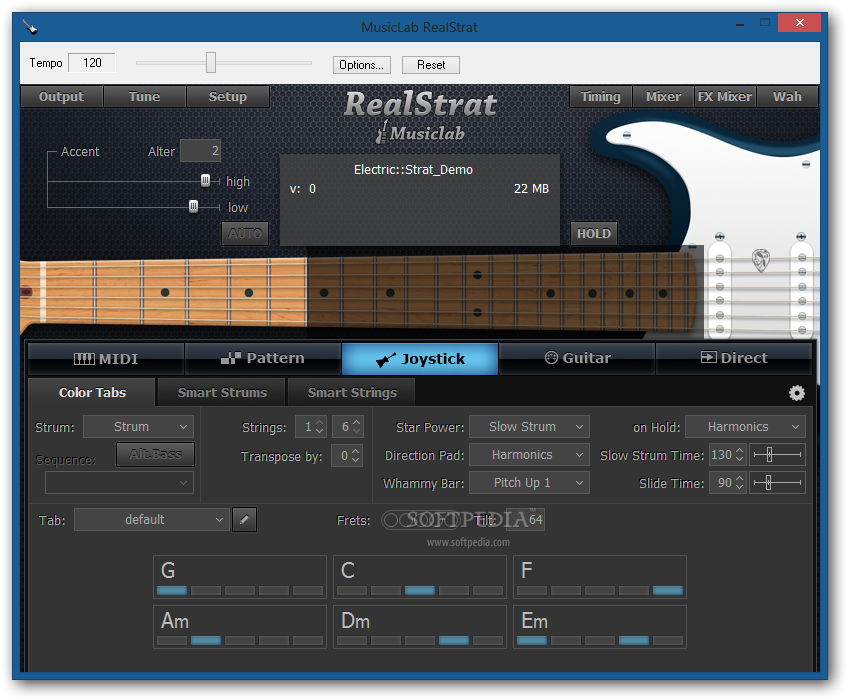
Task: Select the F chord pad
Action: click(600, 577)
